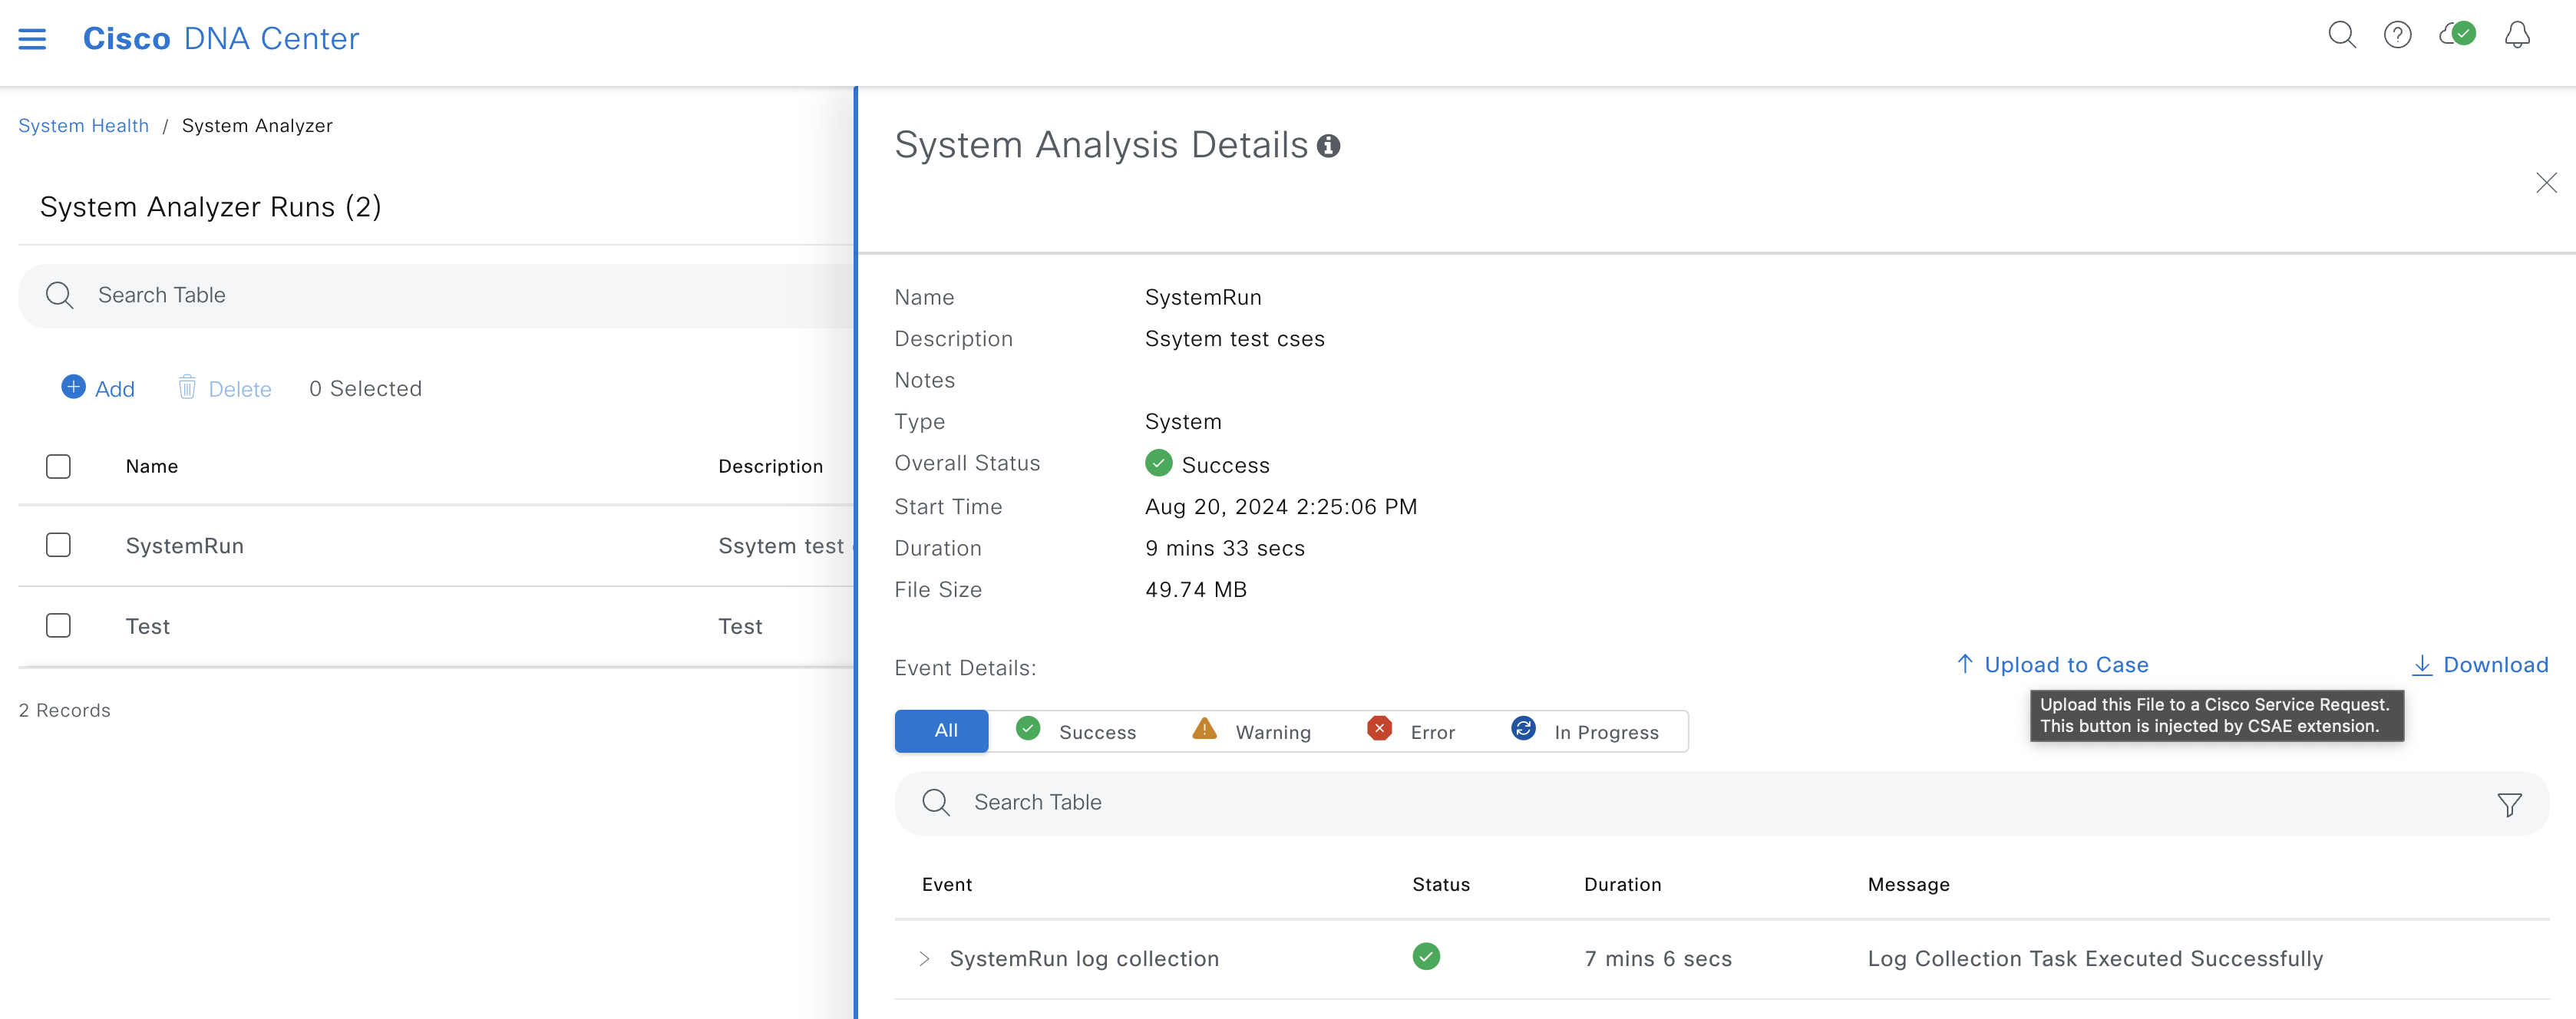Click Upload to Case link
Image resolution: width=2576 pixels, height=1019 pixels.
point(2066,666)
